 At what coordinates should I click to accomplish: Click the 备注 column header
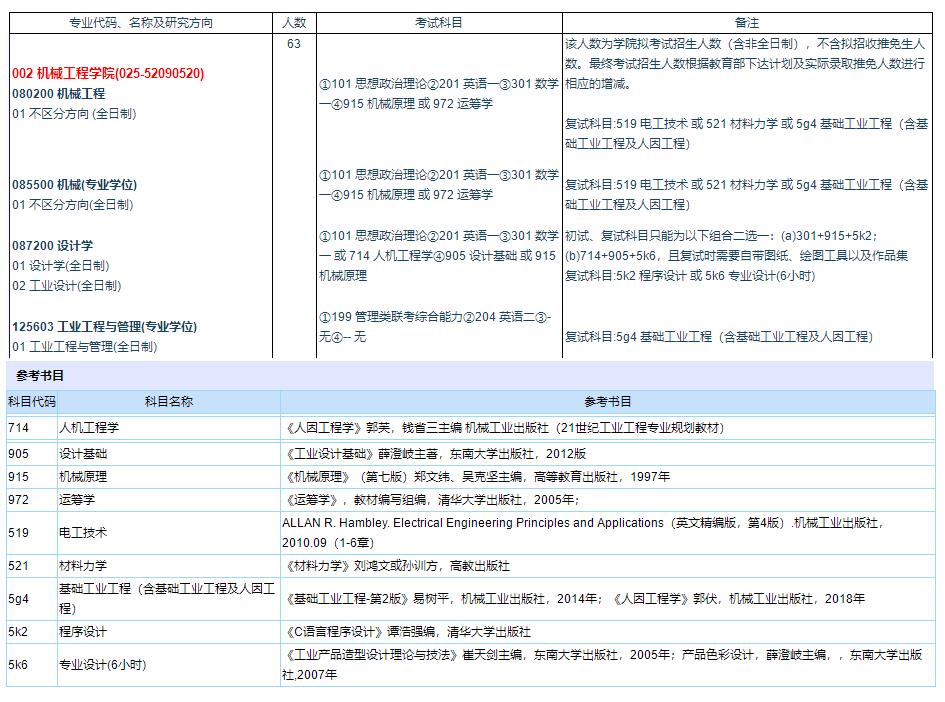746,23
